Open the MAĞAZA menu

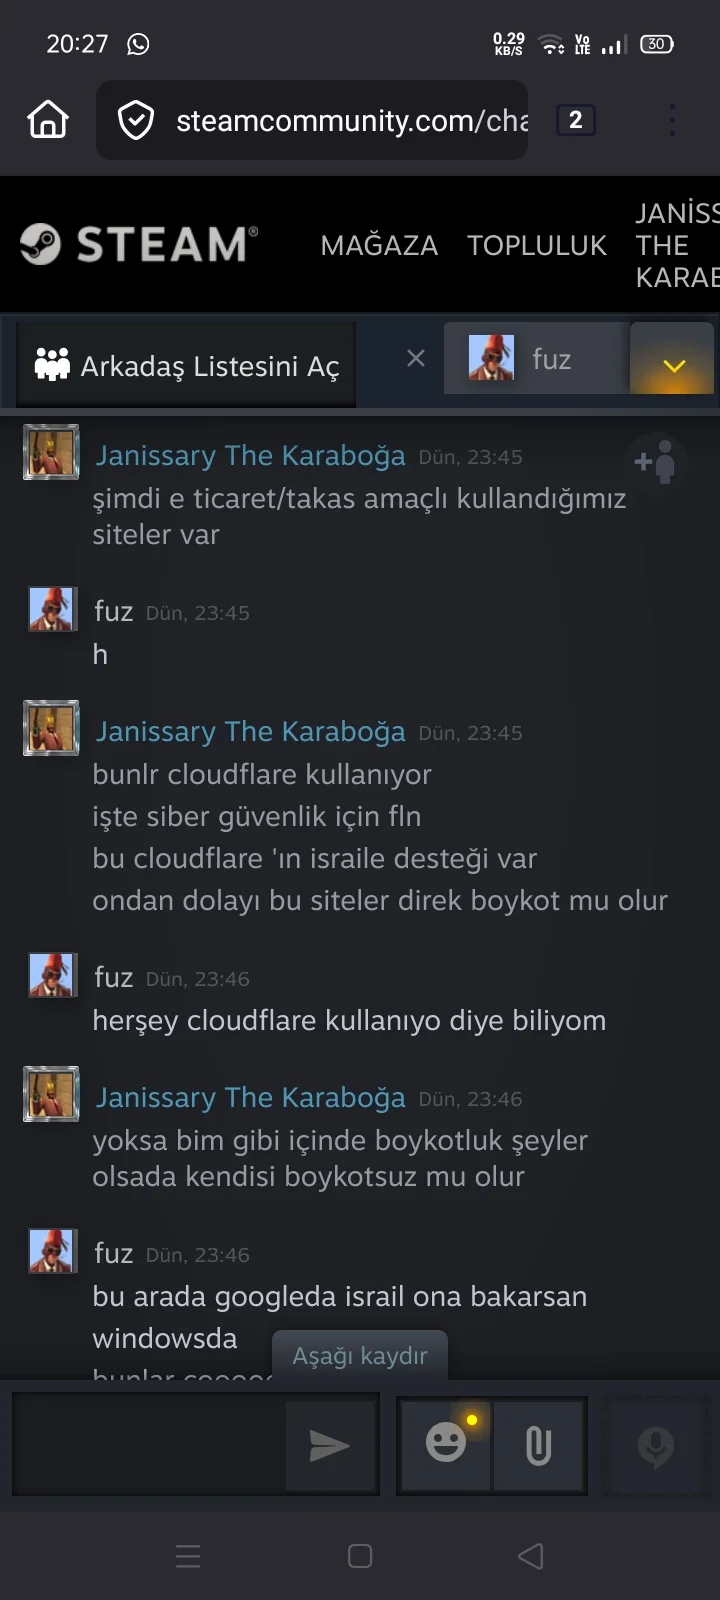[x=379, y=245]
